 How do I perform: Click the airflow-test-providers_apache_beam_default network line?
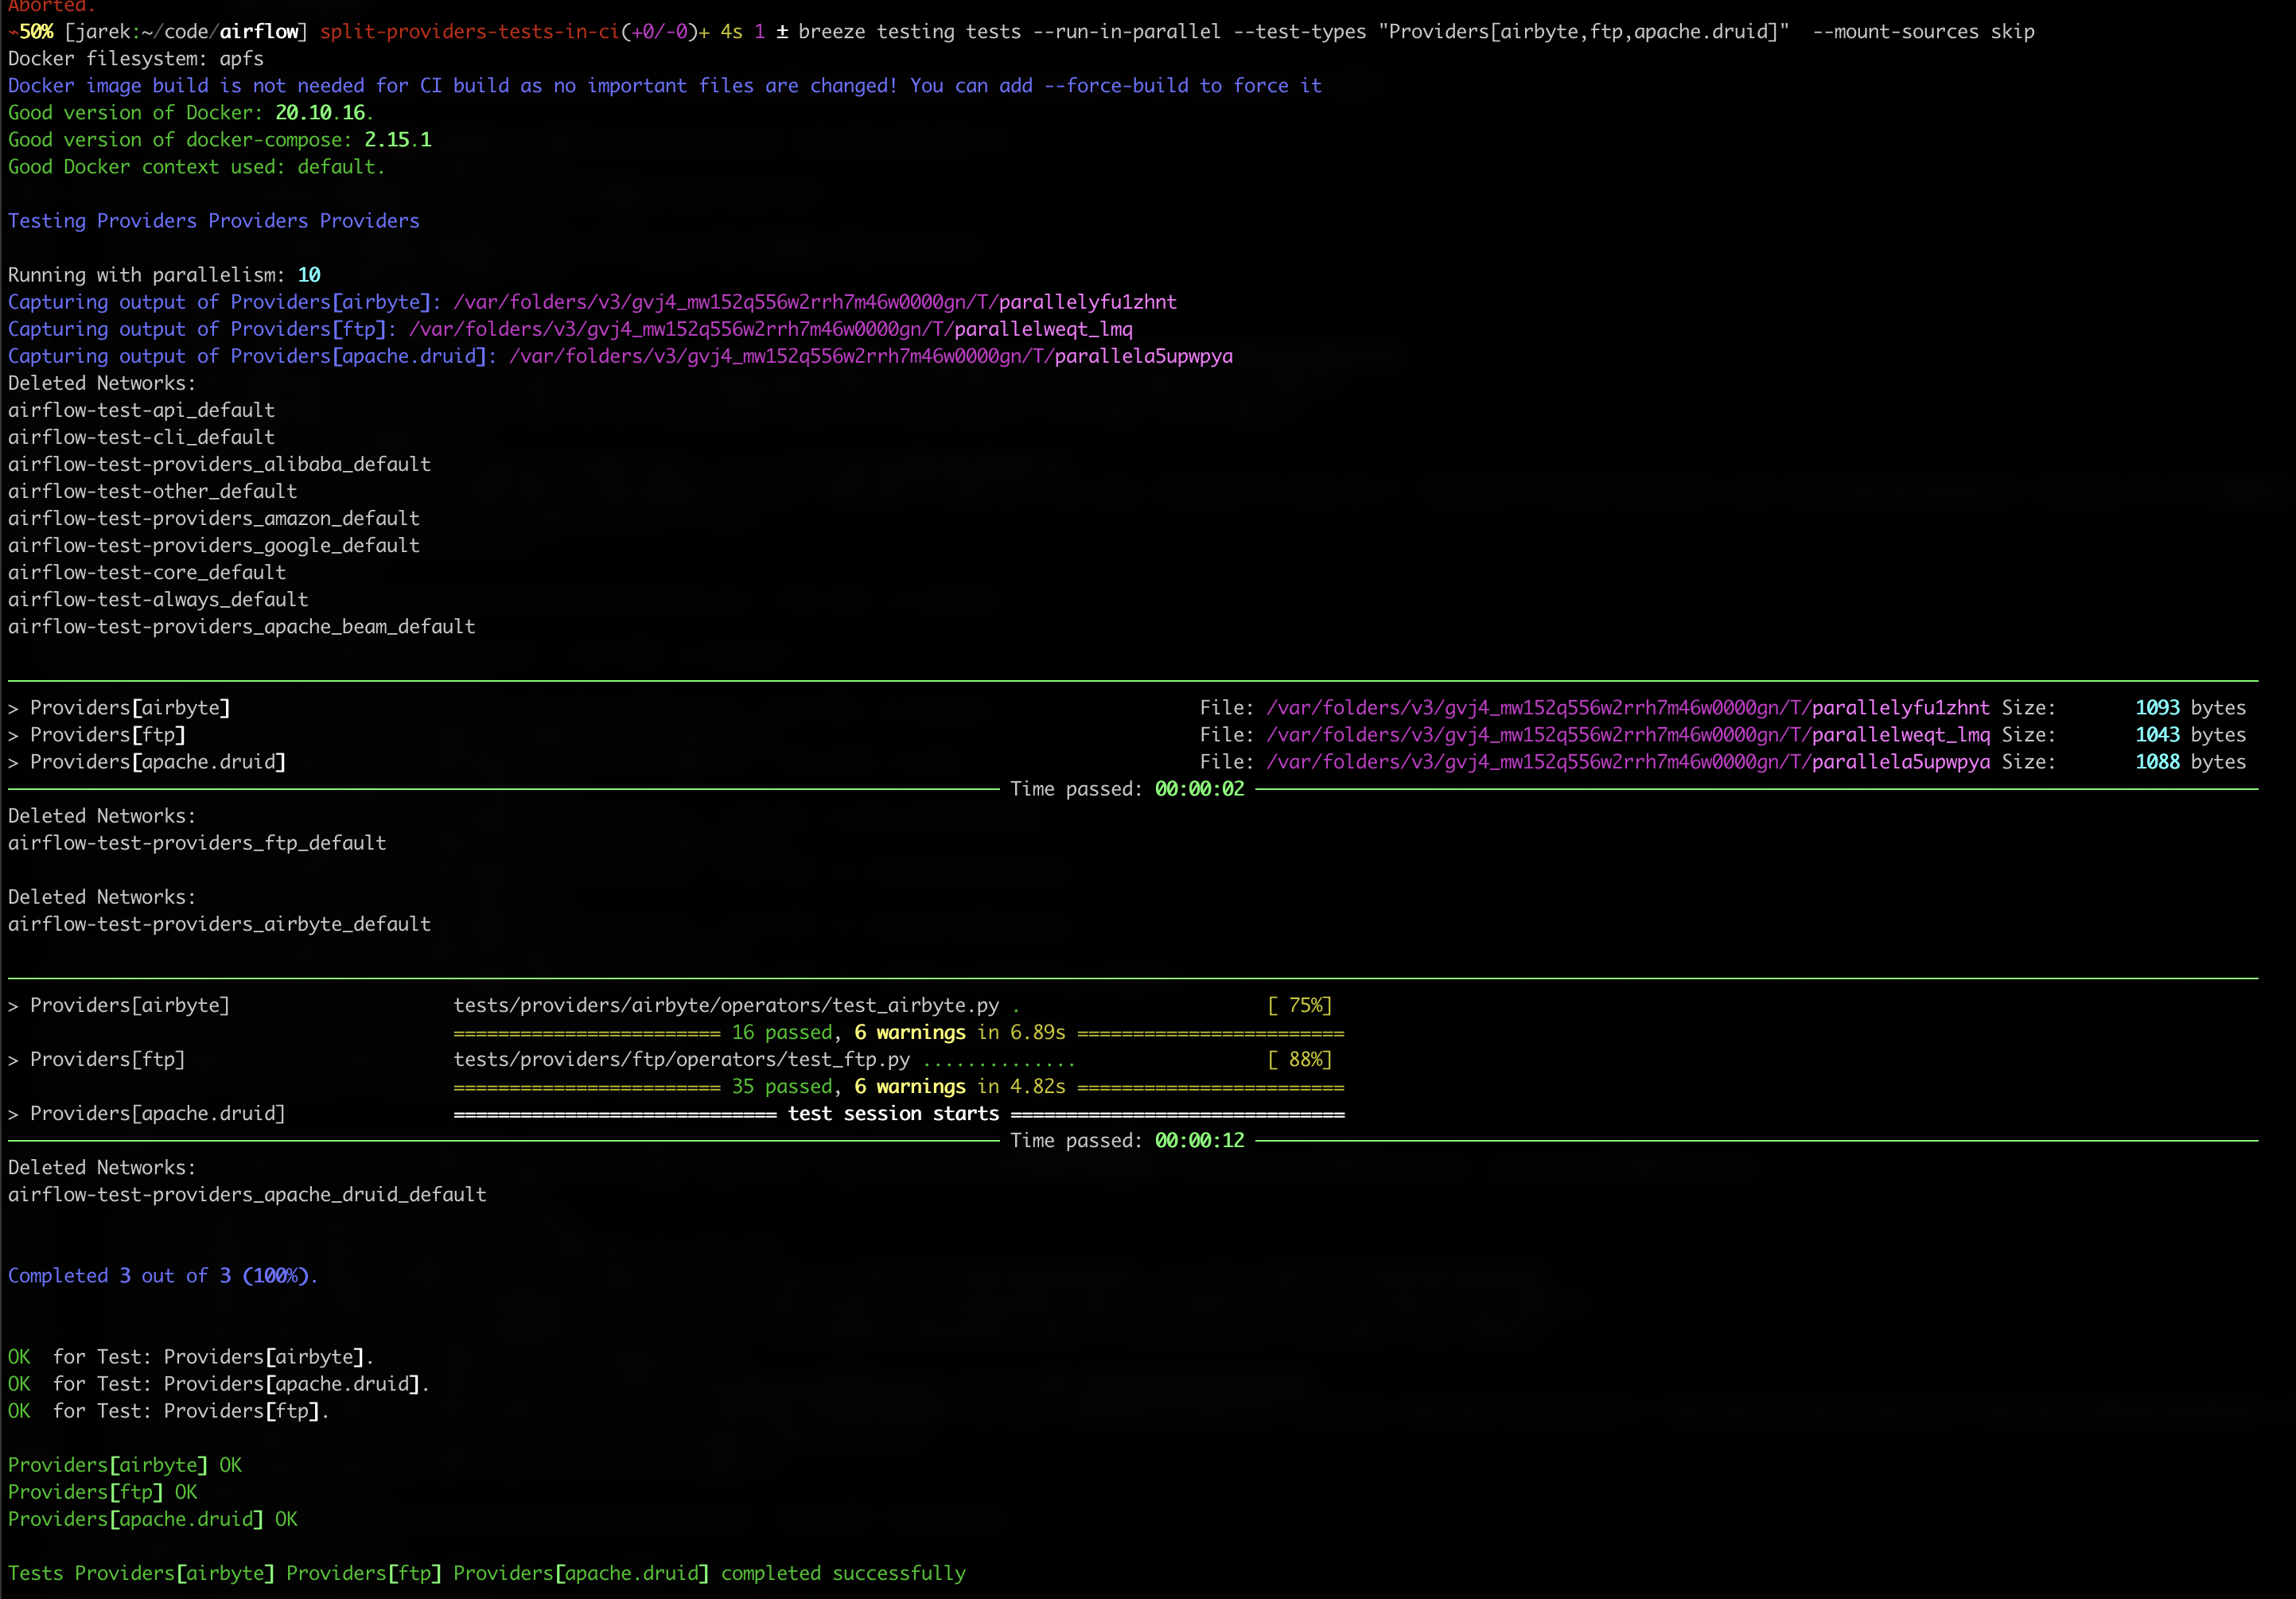click(x=241, y=627)
